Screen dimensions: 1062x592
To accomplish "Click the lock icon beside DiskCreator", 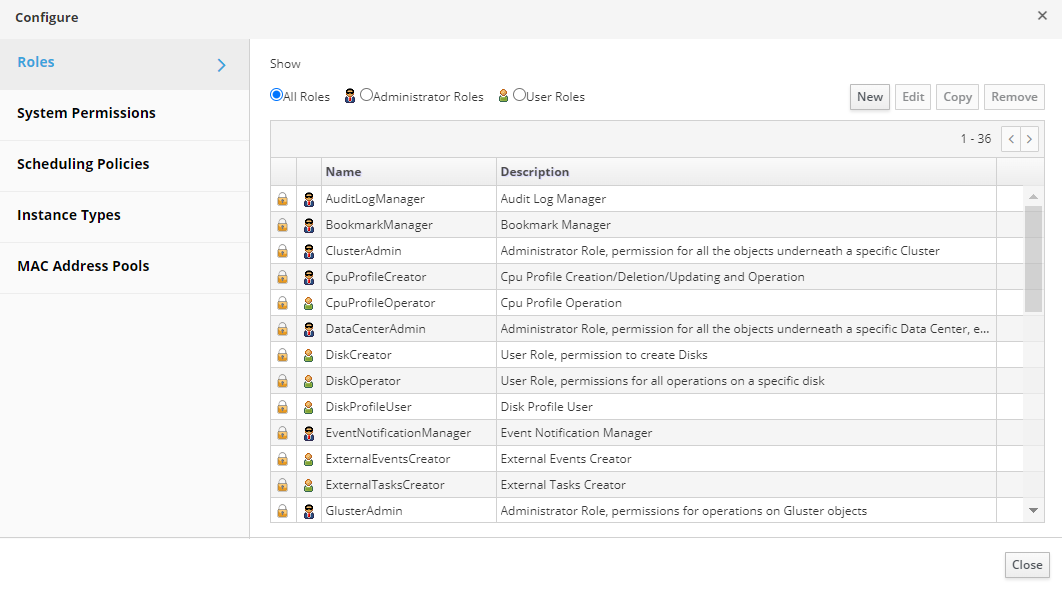I will (282, 355).
